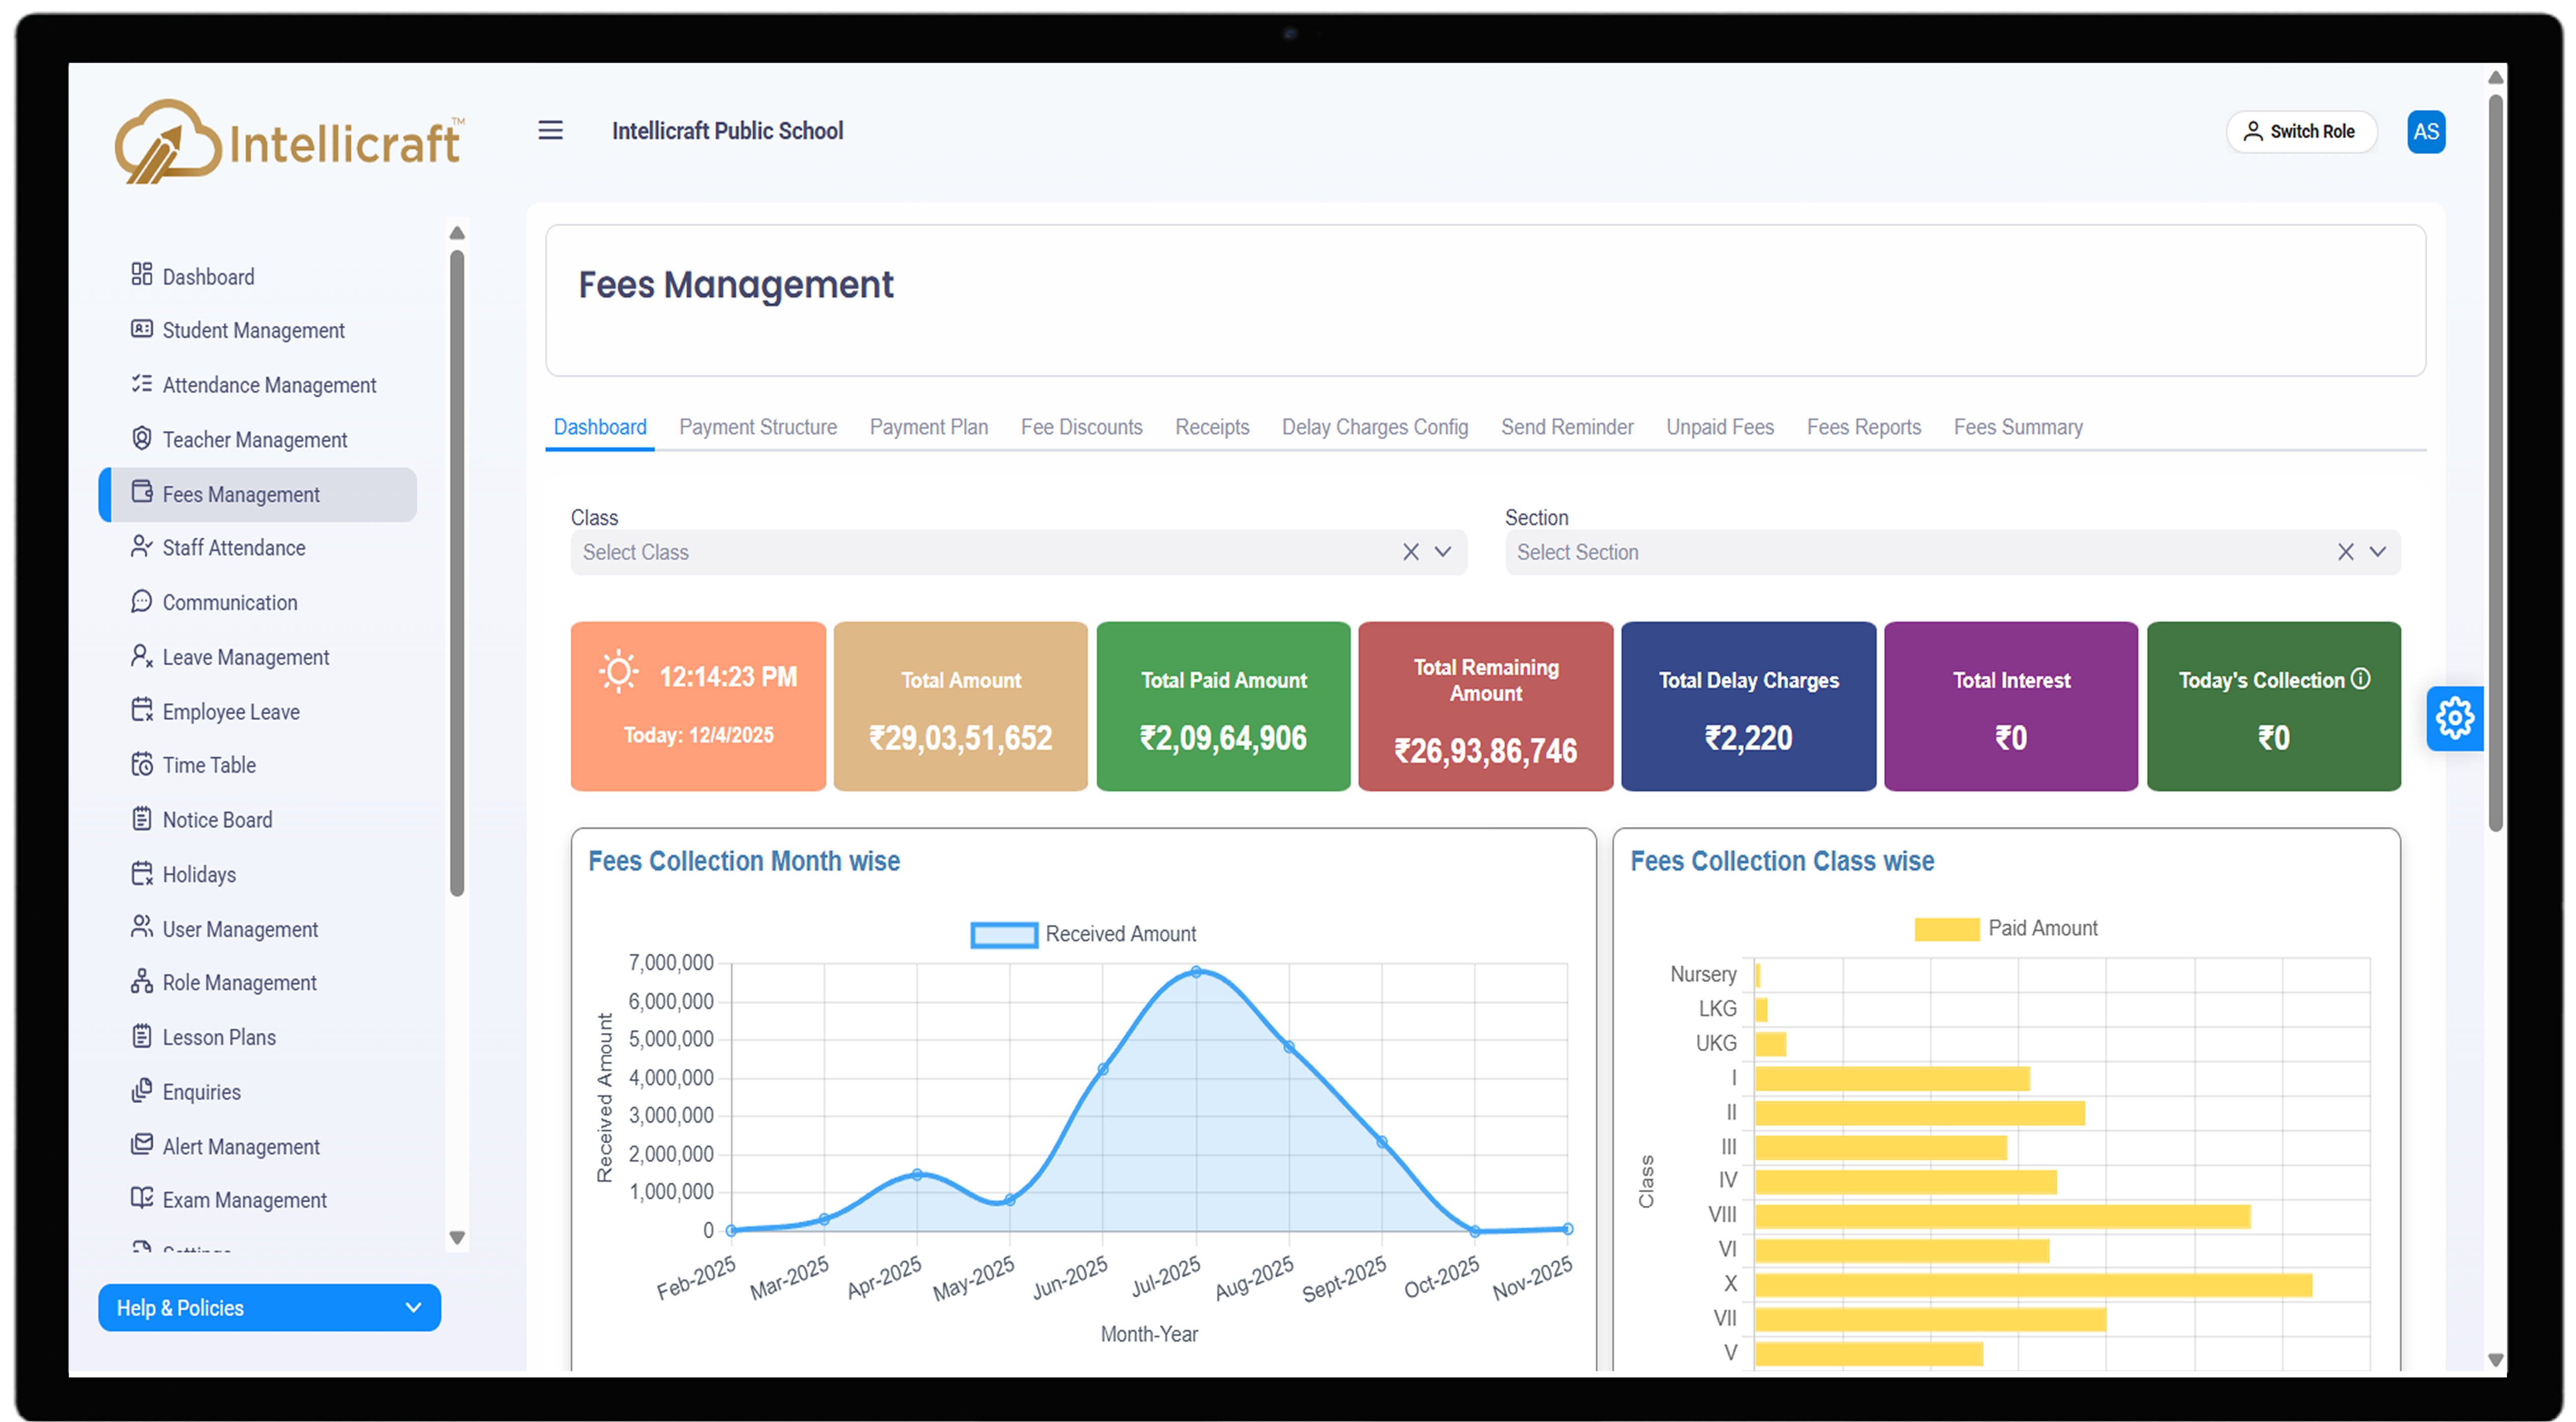Viewport: 2576px width, 1422px height.
Task: Click the Switch Role button
Action: point(2301,131)
